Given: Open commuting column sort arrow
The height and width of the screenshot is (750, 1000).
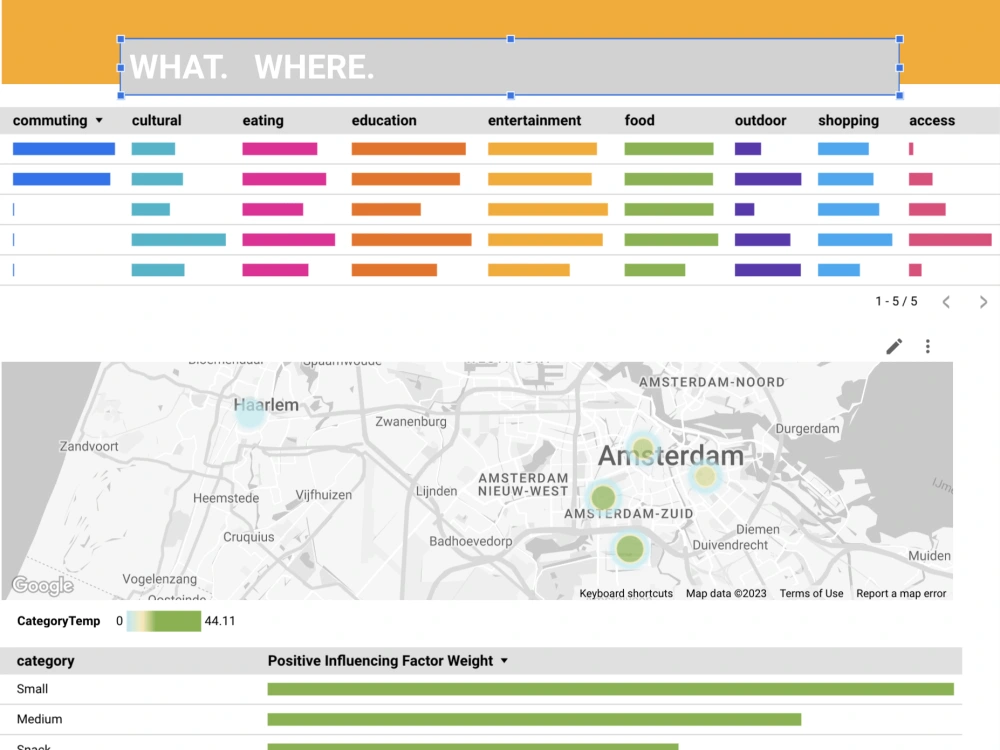Looking at the screenshot, I should (x=99, y=121).
